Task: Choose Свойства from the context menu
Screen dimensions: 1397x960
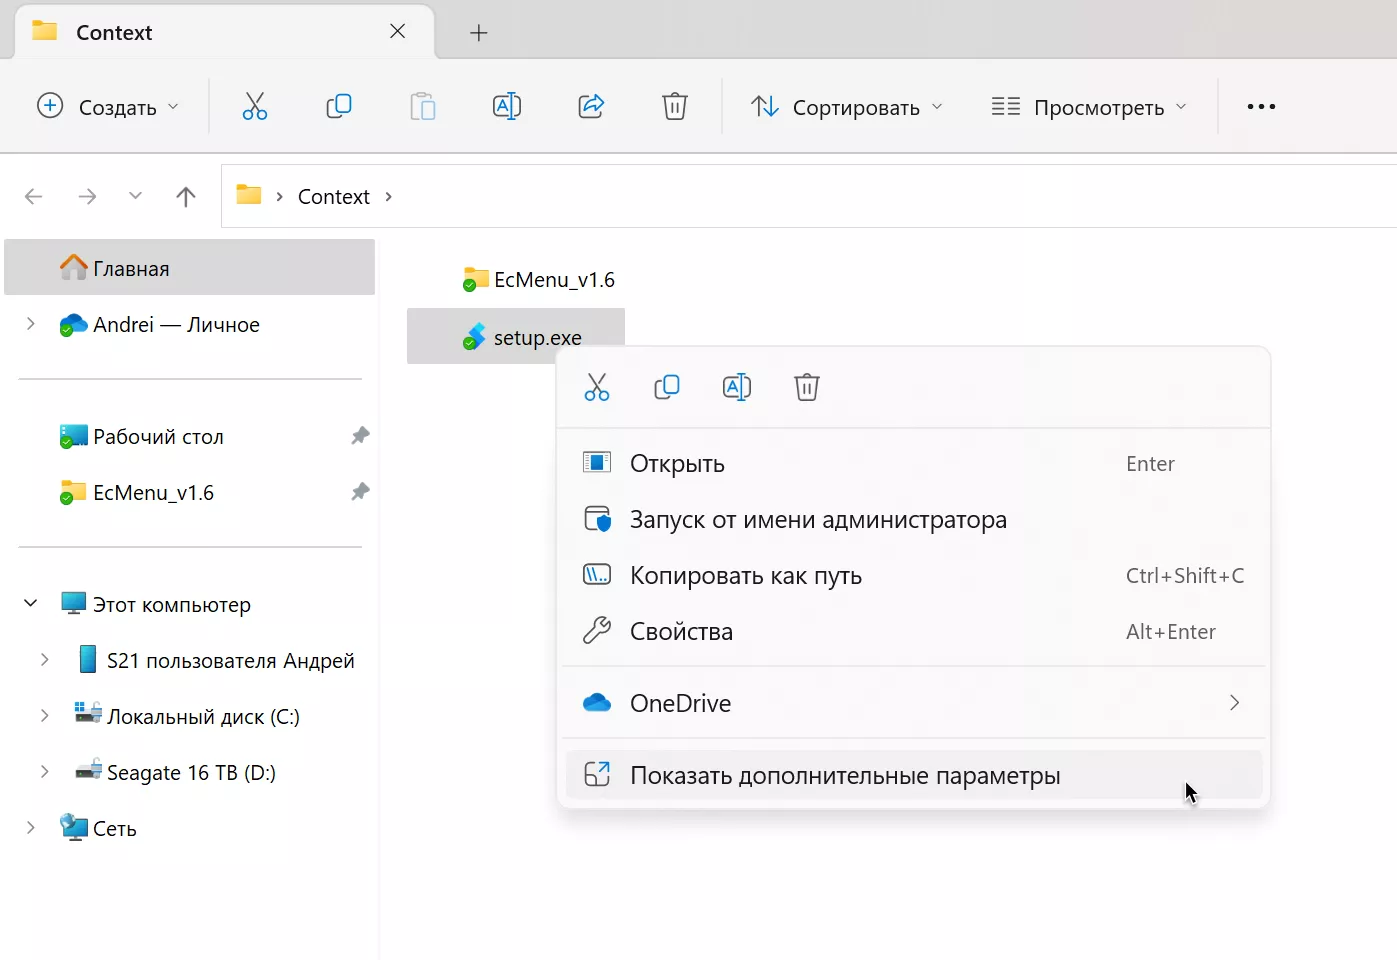Action: coord(914,631)
